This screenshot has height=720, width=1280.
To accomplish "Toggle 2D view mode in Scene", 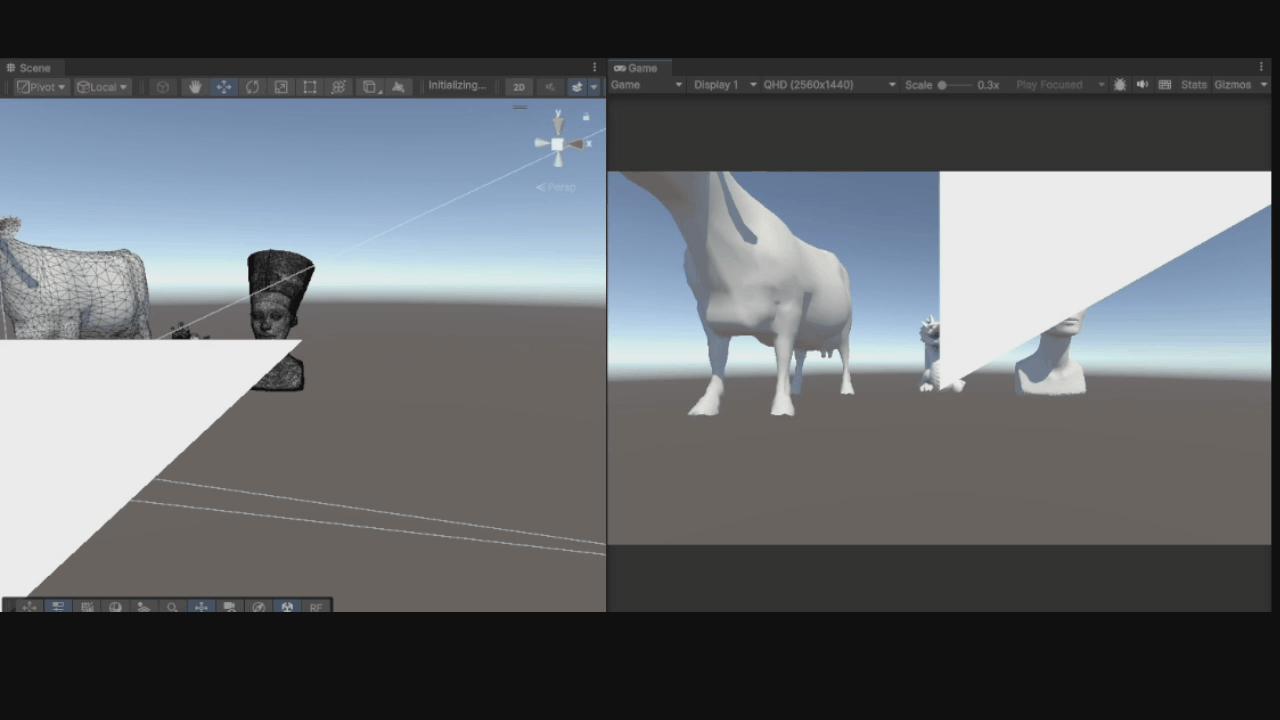I will pos(519,87).
